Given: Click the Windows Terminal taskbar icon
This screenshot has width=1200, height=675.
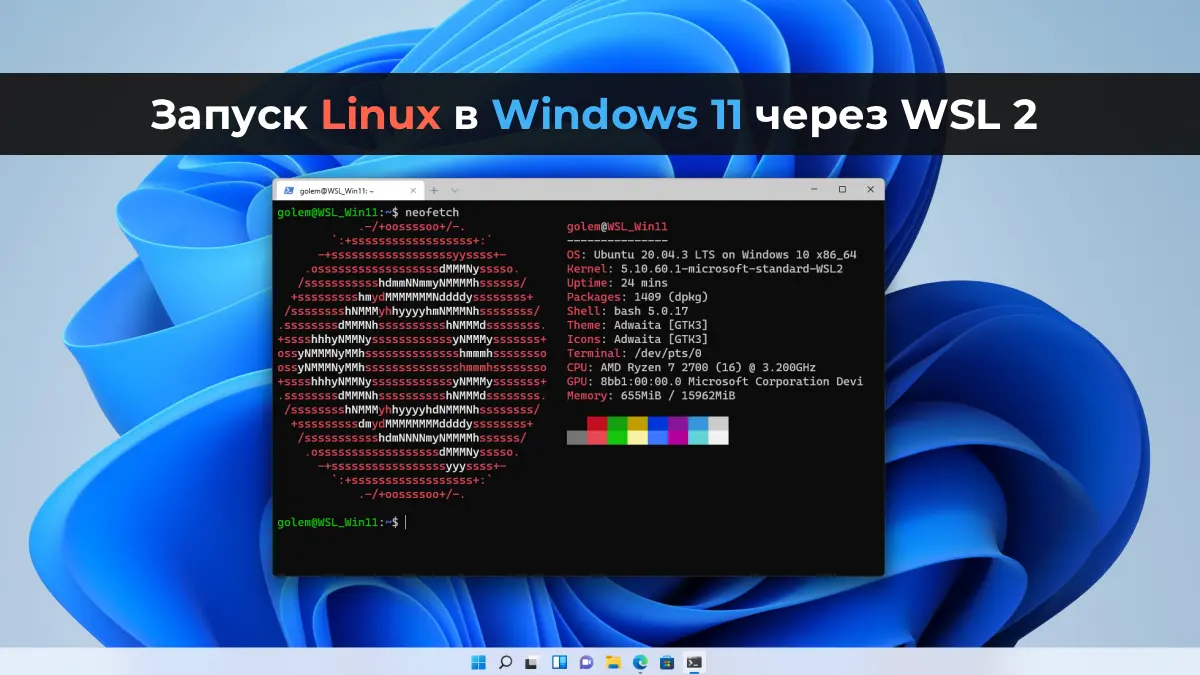Looking at the screenshot, I should pos(694,662).
